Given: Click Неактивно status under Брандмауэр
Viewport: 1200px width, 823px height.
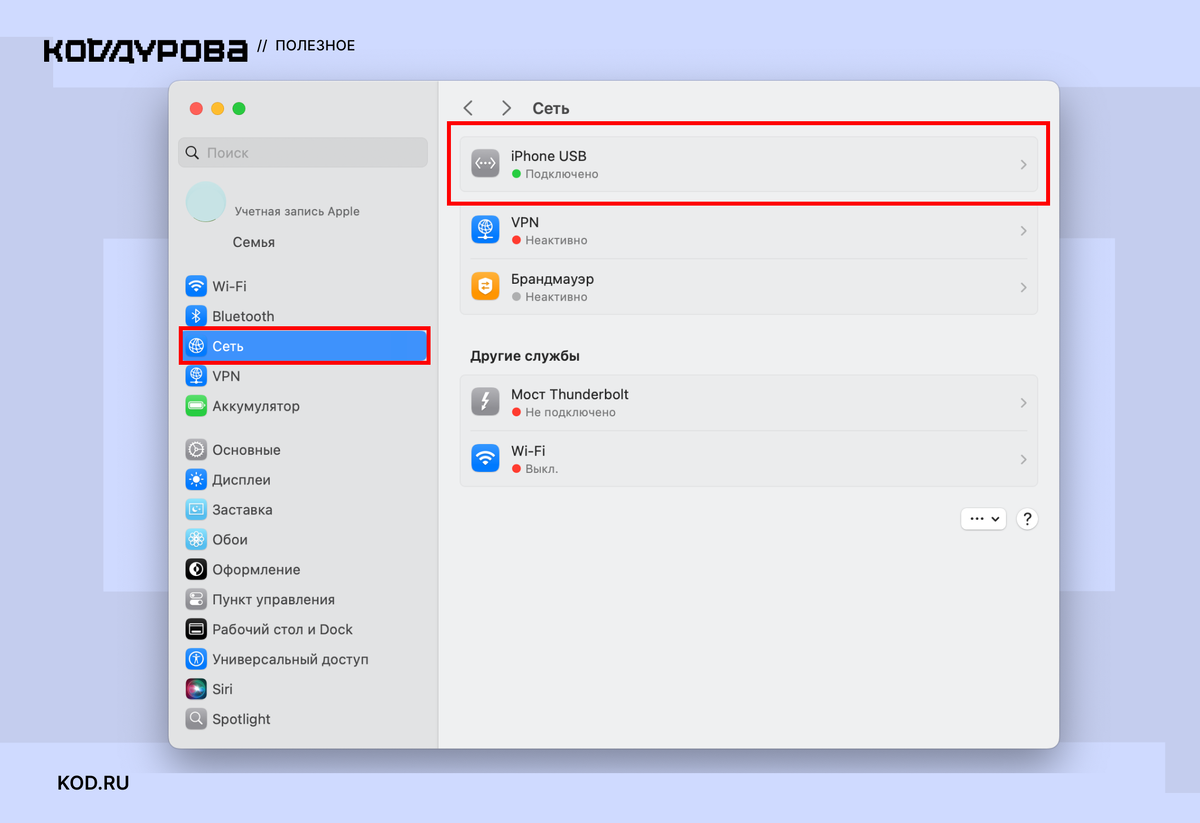Looking at the screenshot, I should (x=556, y=297).
